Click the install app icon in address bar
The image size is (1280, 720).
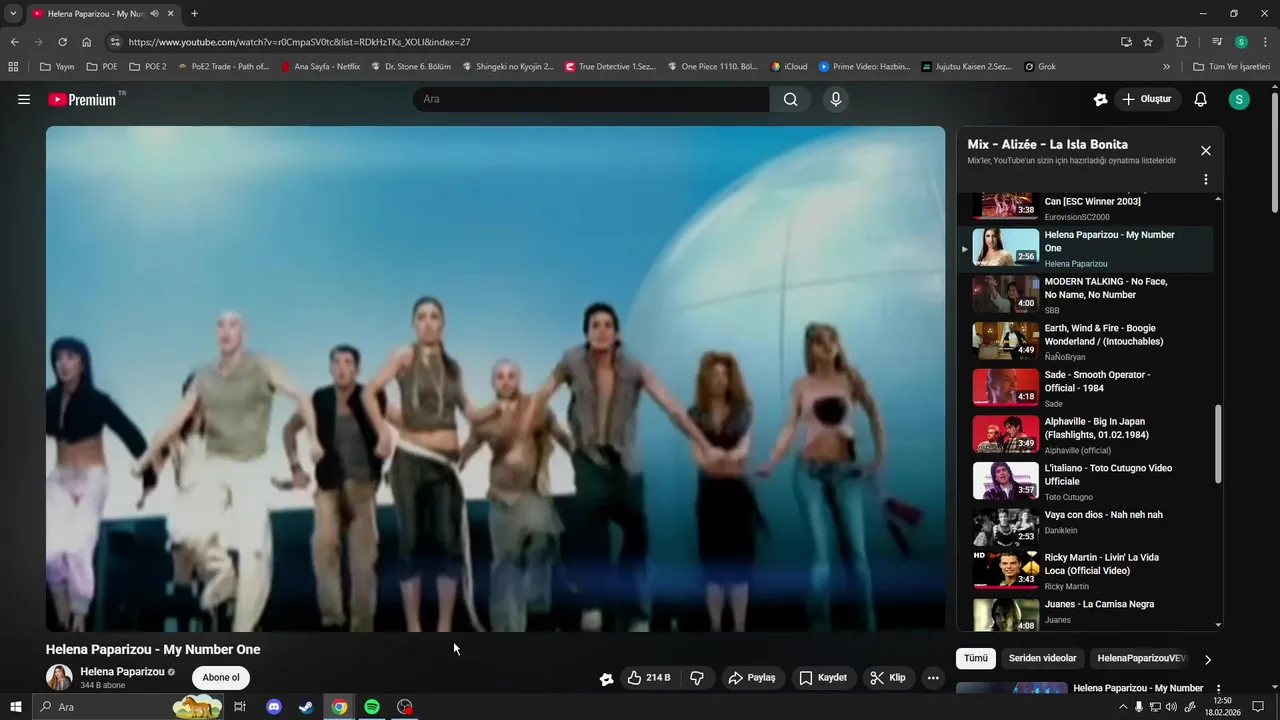tap(1126, 42)
